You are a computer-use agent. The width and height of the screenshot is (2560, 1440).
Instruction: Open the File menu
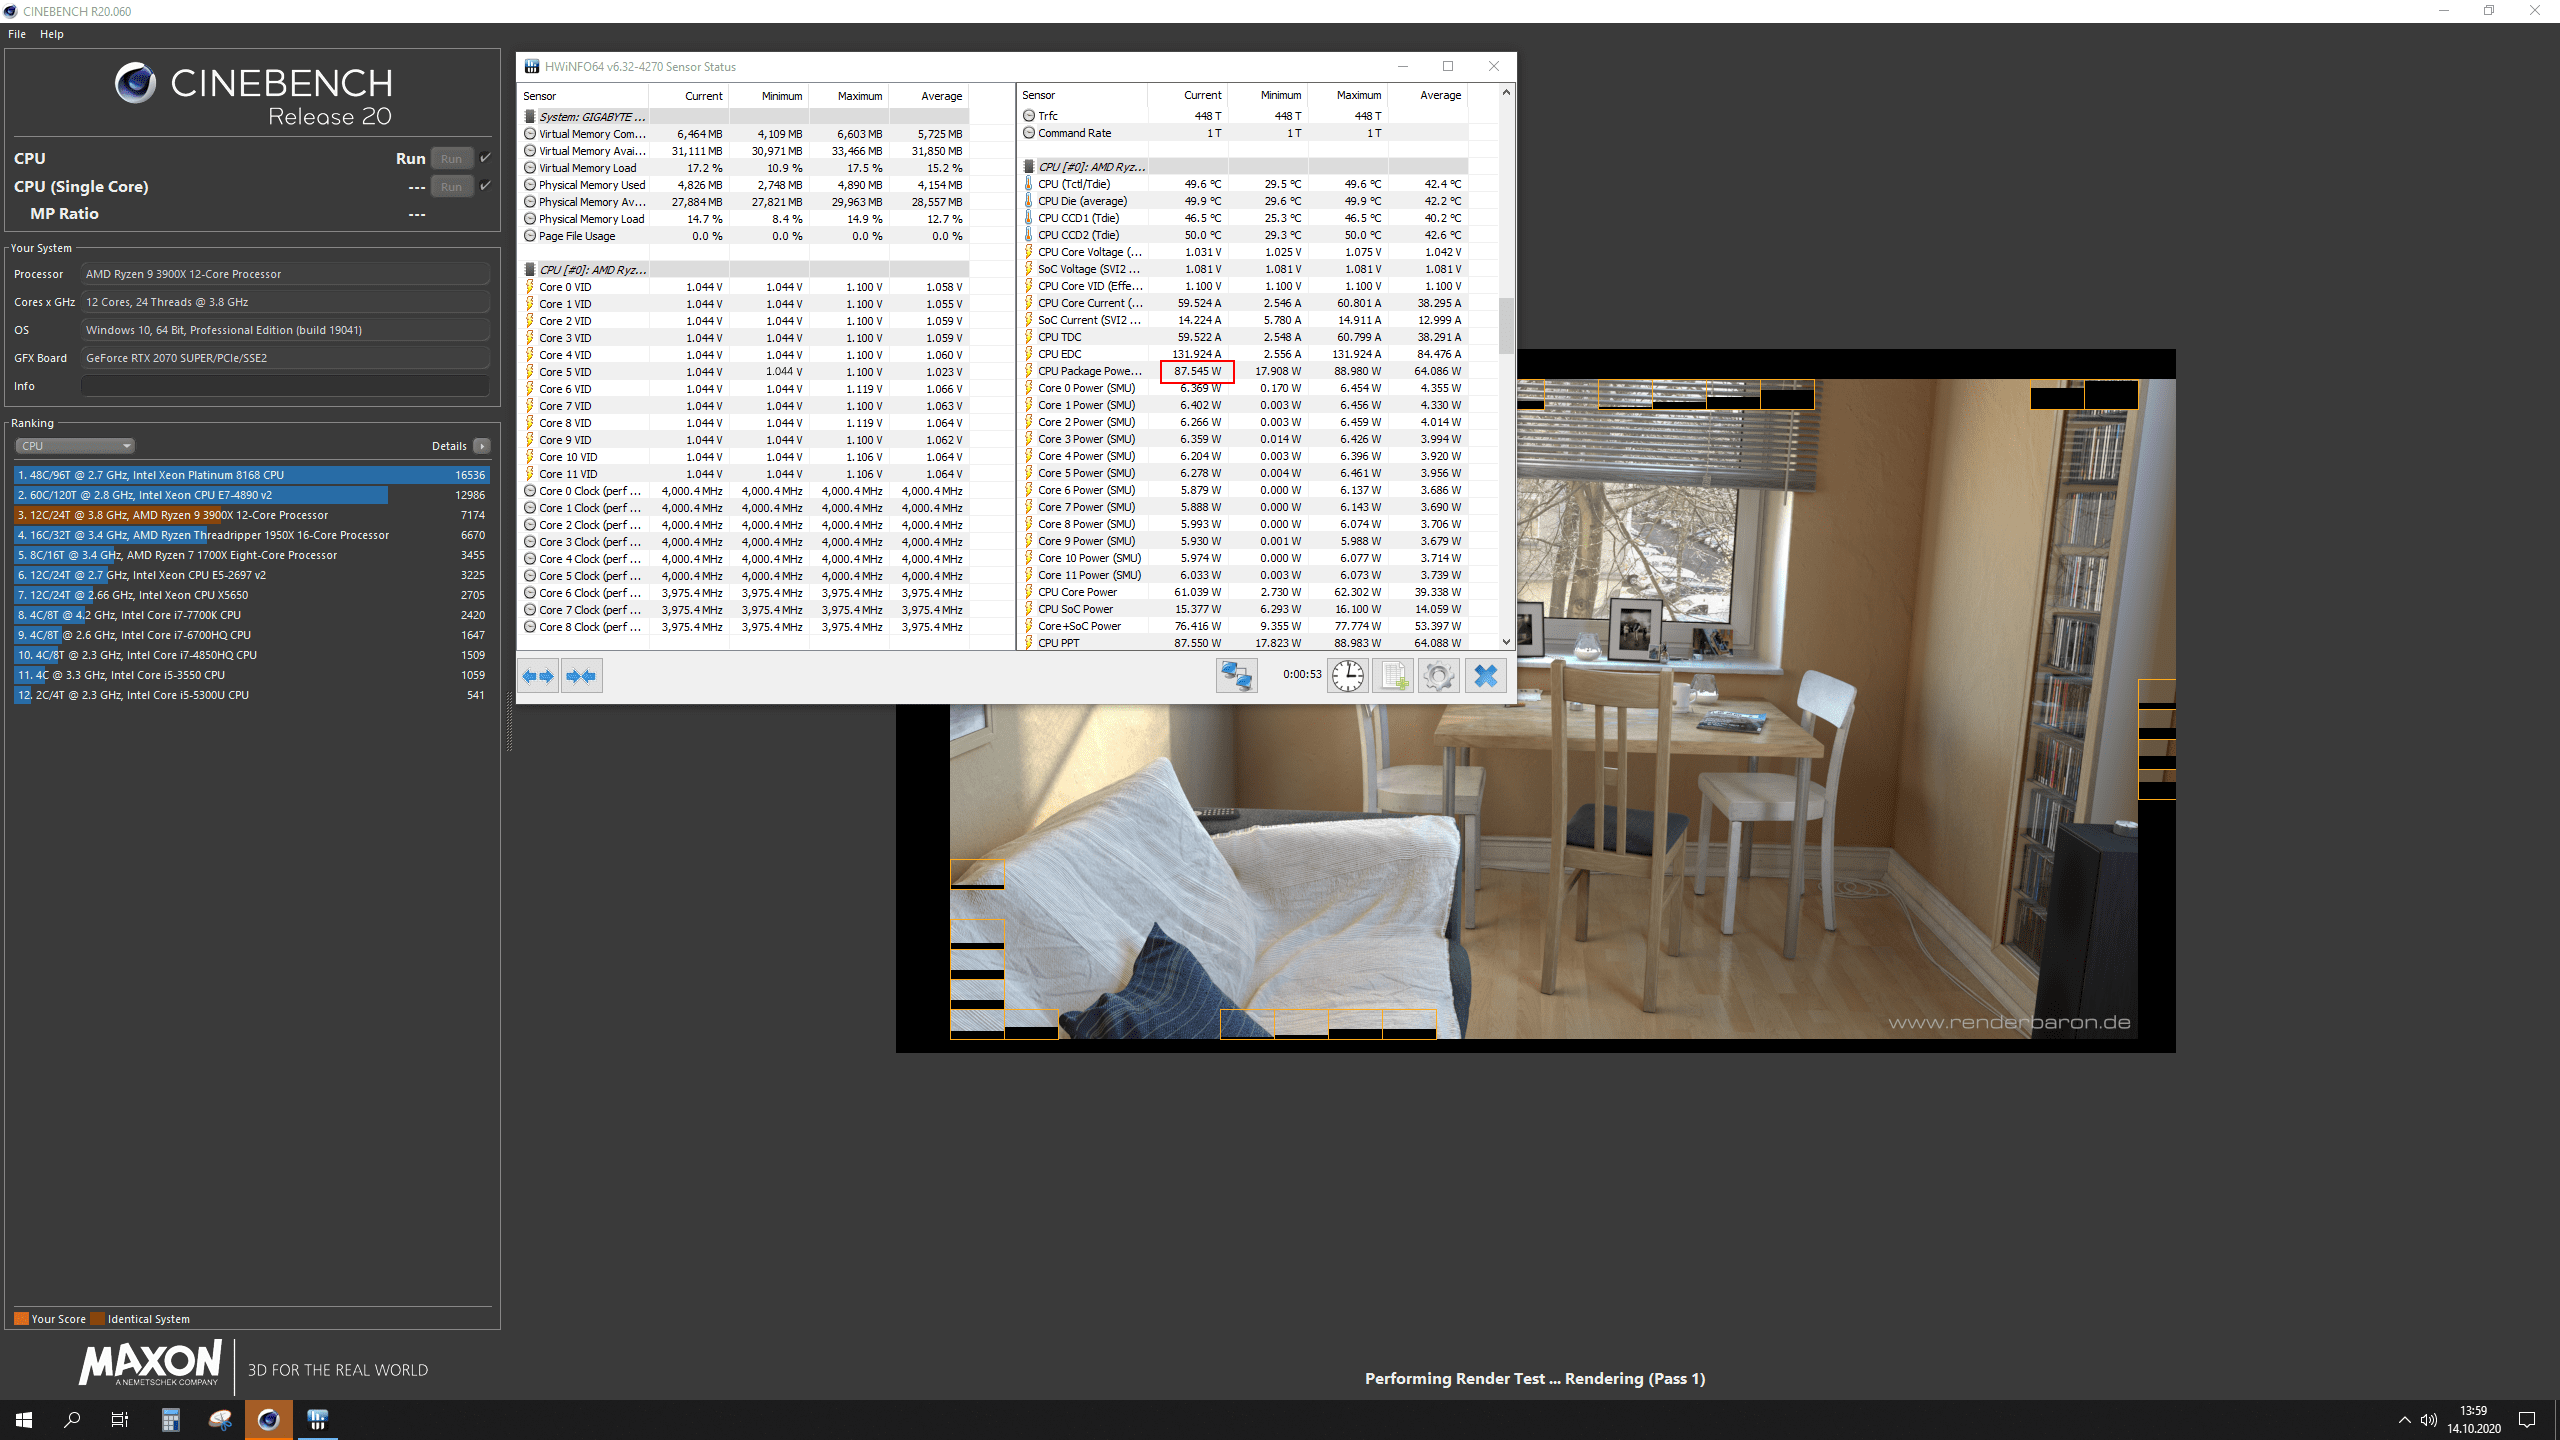coord(17,34)
